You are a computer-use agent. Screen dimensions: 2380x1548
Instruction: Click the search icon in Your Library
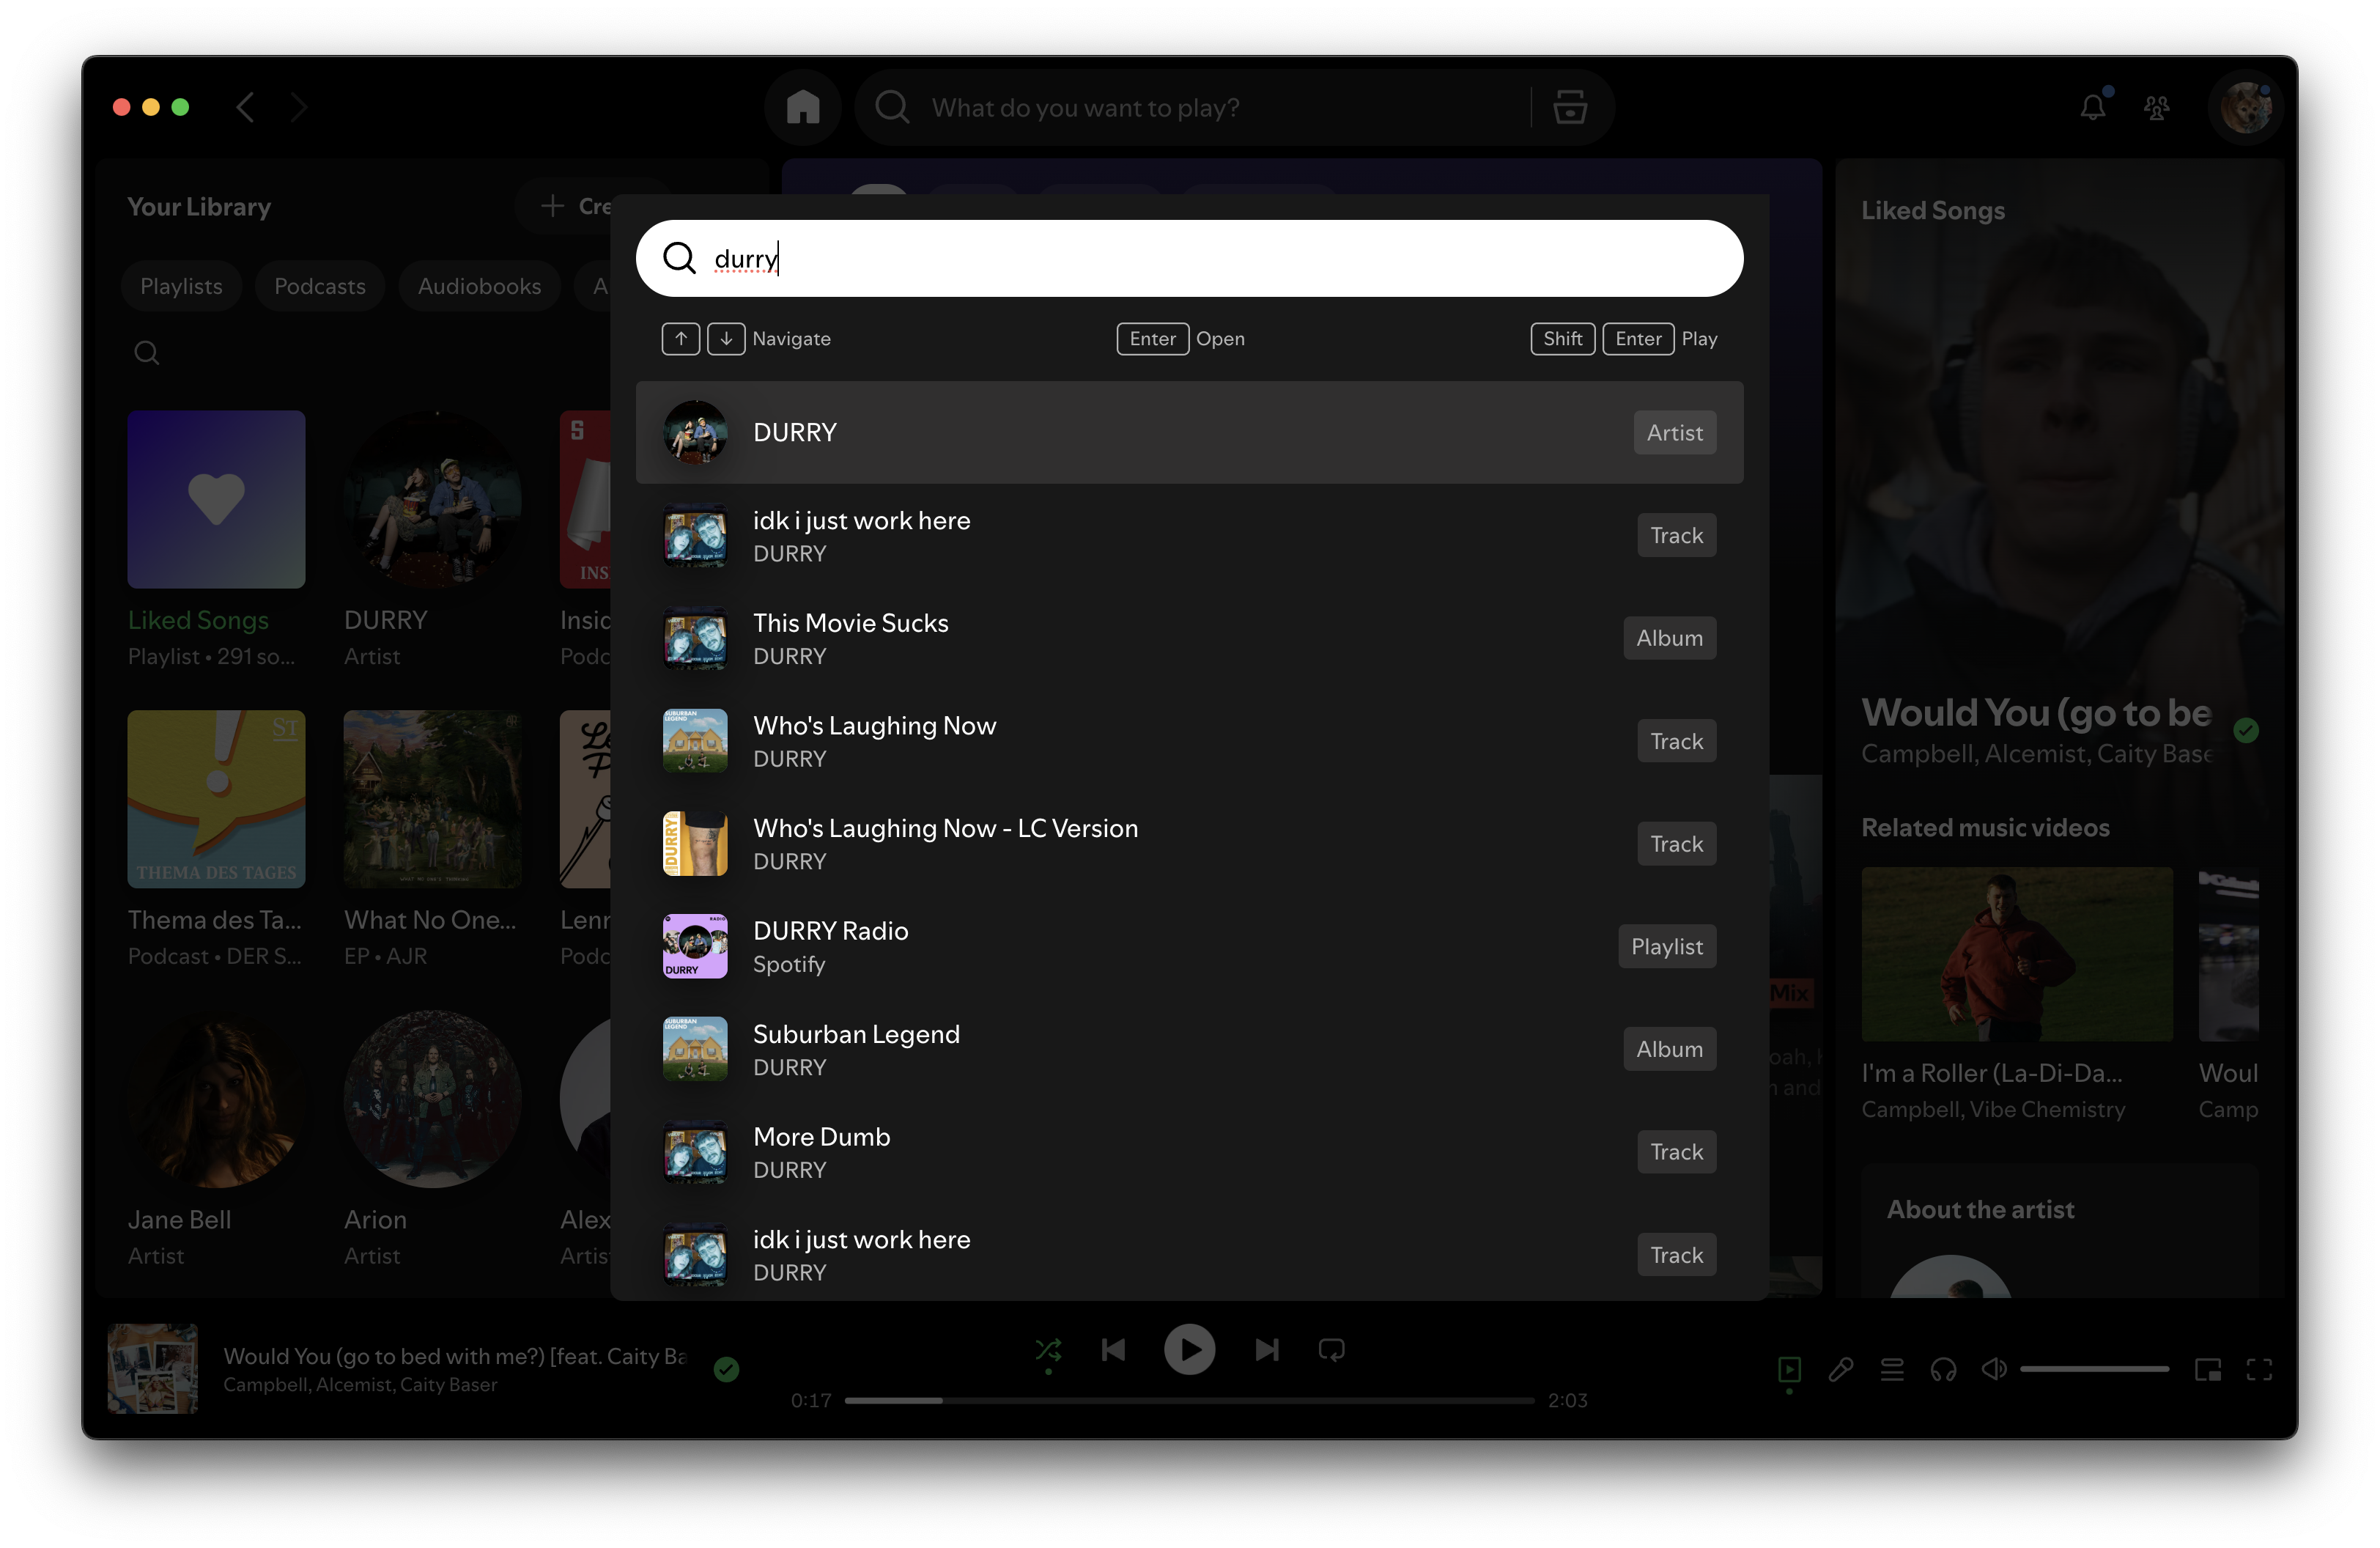pyautogui.click(x=147, y=352)
